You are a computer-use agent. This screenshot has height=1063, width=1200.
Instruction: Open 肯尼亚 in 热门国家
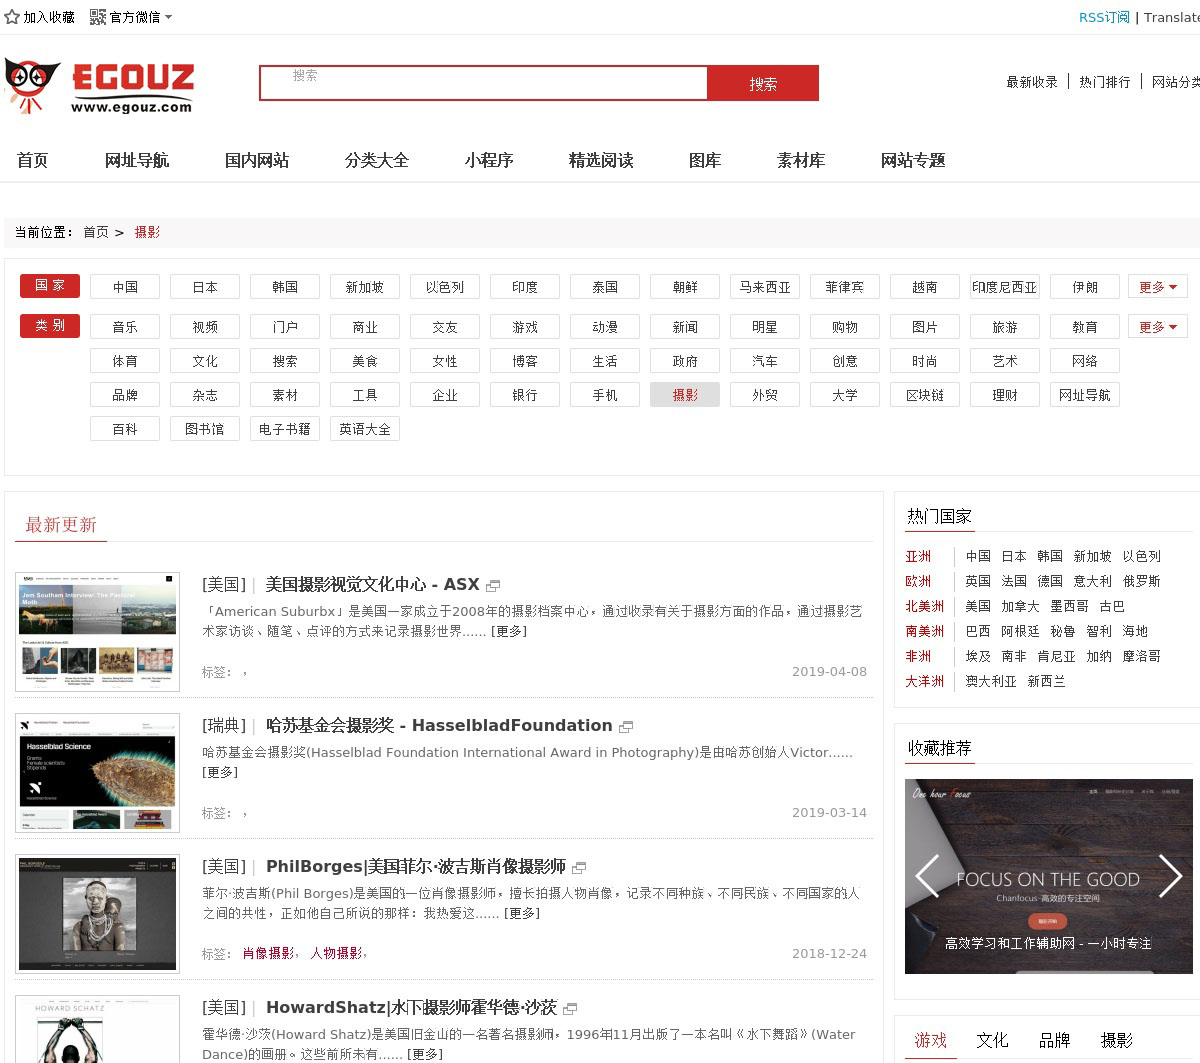click(1057, 656)
